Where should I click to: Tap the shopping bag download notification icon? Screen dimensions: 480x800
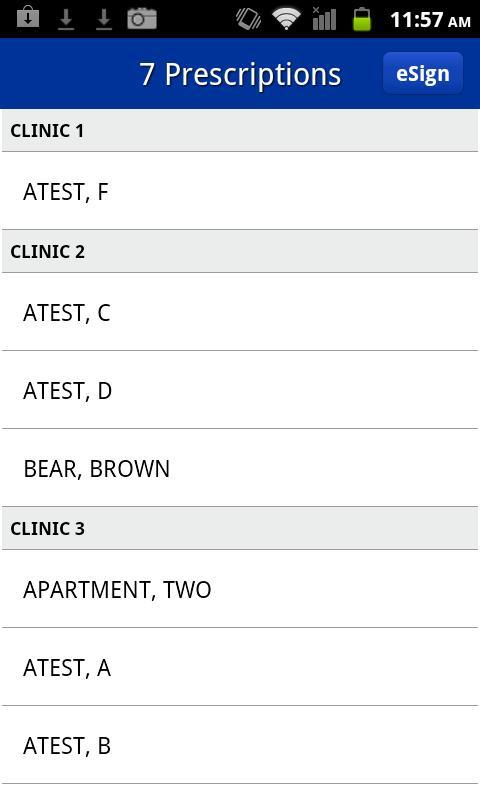(28, 17)
